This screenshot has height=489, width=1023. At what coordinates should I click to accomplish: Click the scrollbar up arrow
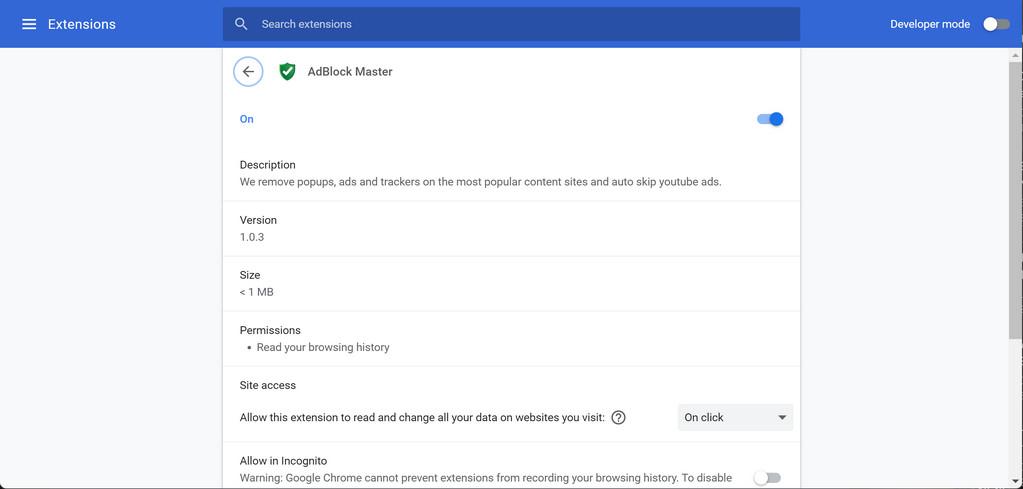(1016, 55)
